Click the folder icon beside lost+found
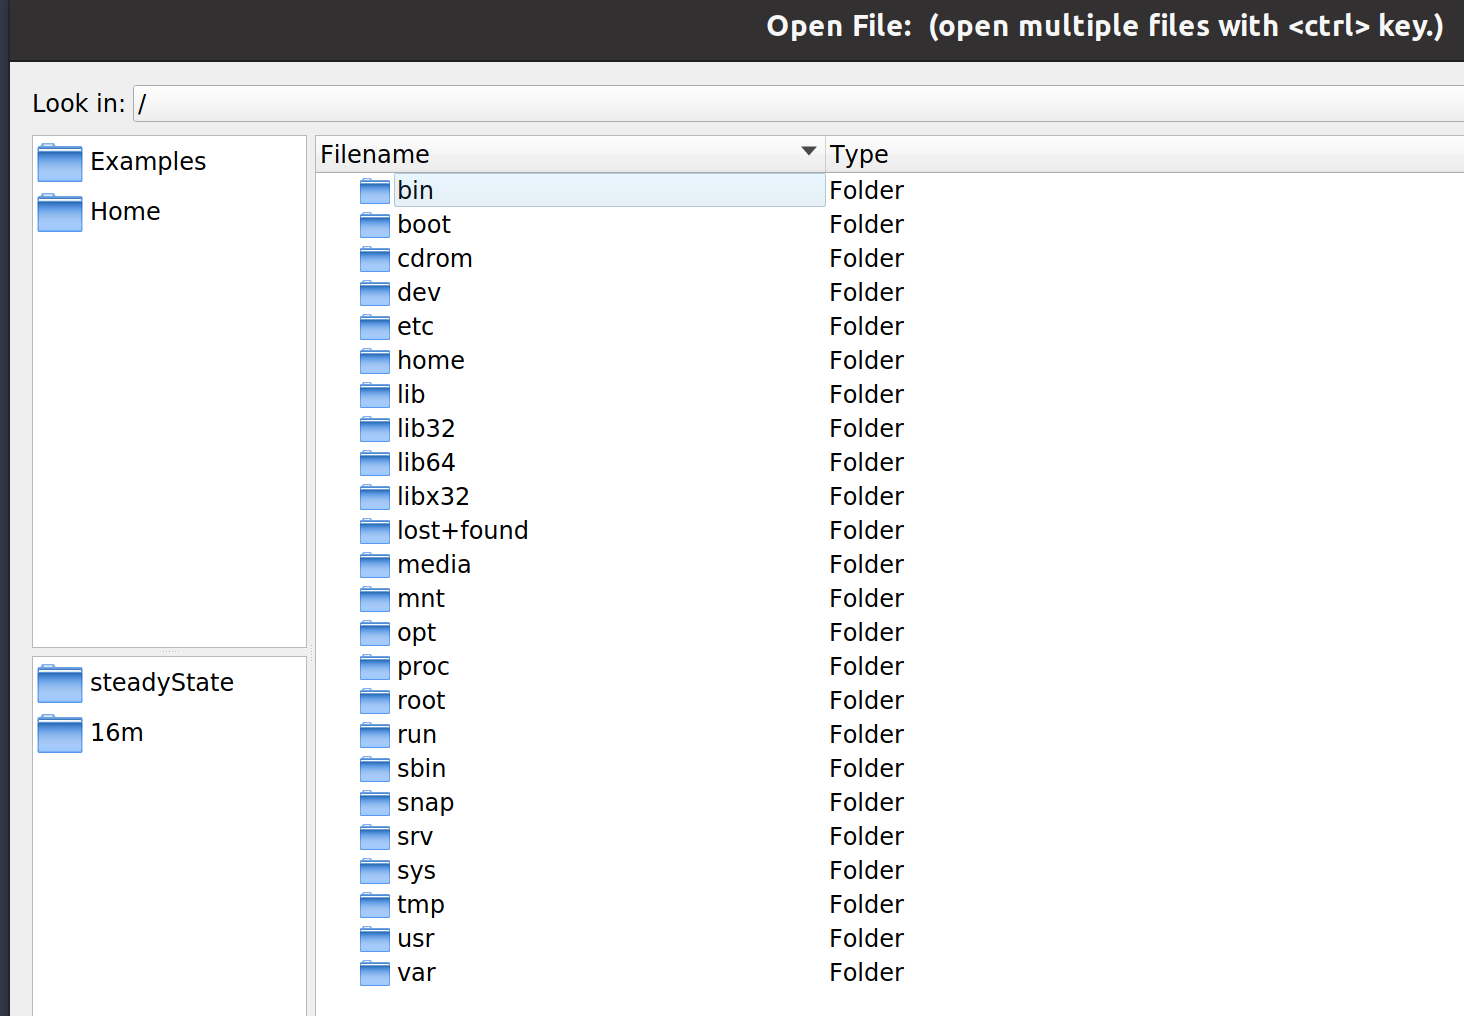This screenshot has width=1464, height=1016. [x=375, y=531]
